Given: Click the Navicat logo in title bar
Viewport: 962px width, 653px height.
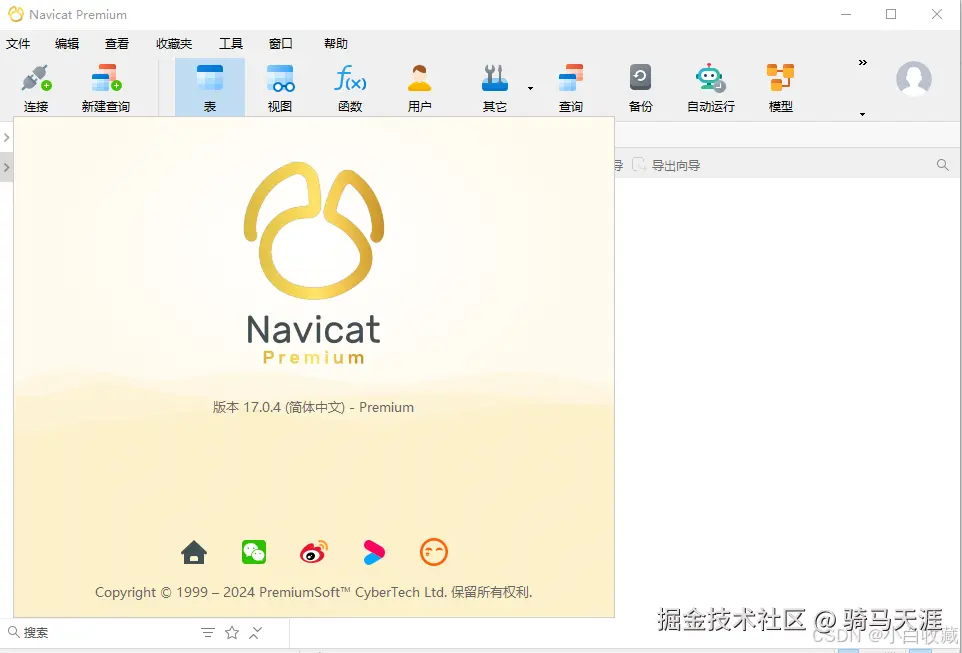Looking at the screenshot, I should pyautogui.click(x=15, y=14).
